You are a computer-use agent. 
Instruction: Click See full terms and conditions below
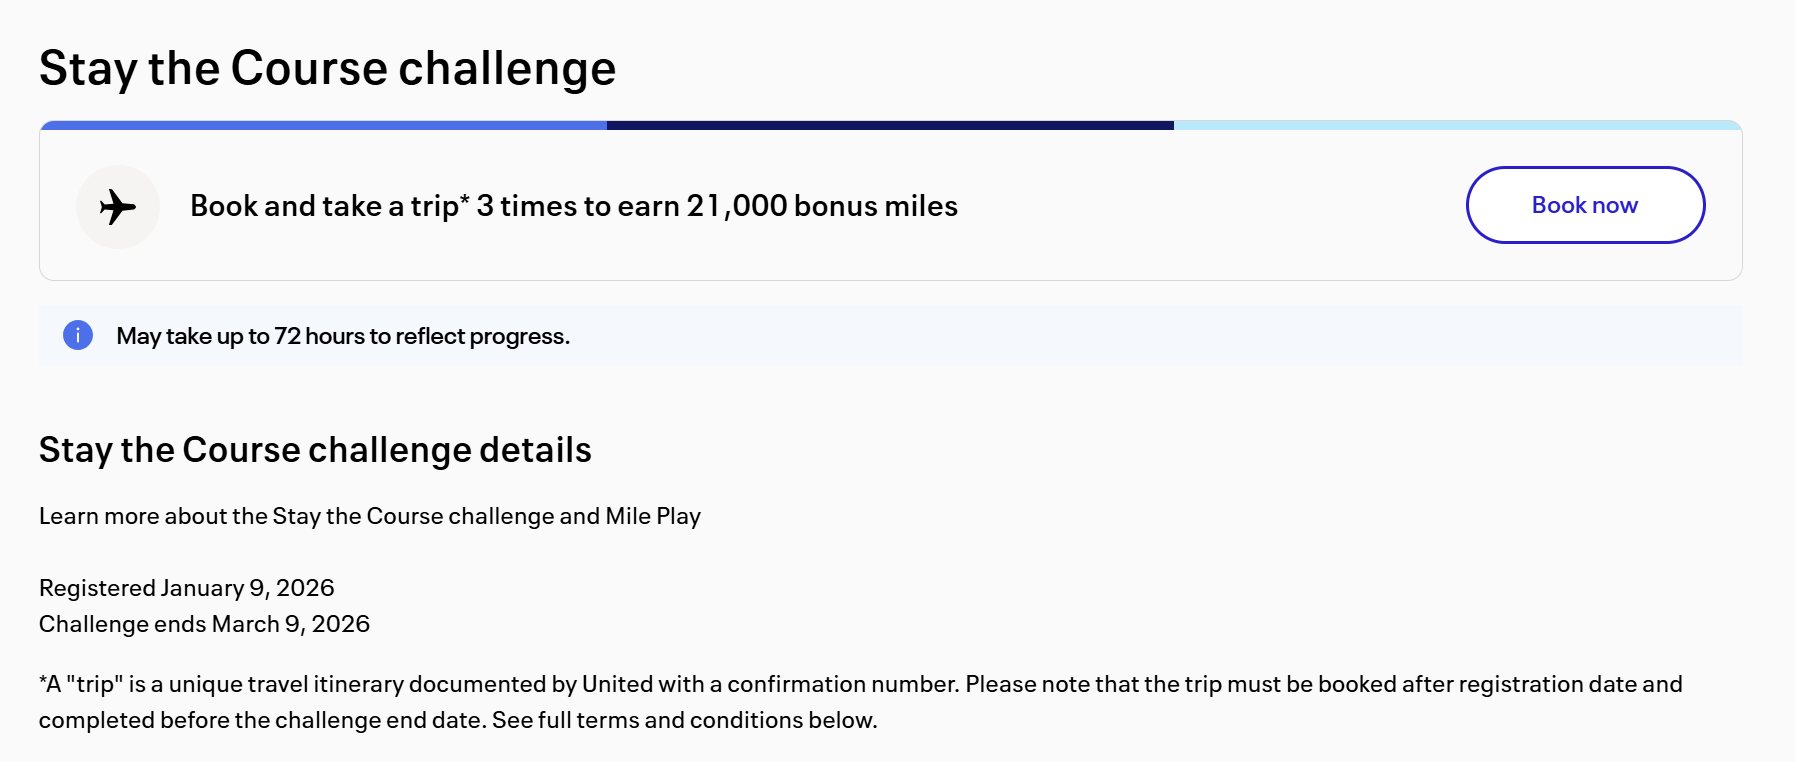[x=684, y=720]
